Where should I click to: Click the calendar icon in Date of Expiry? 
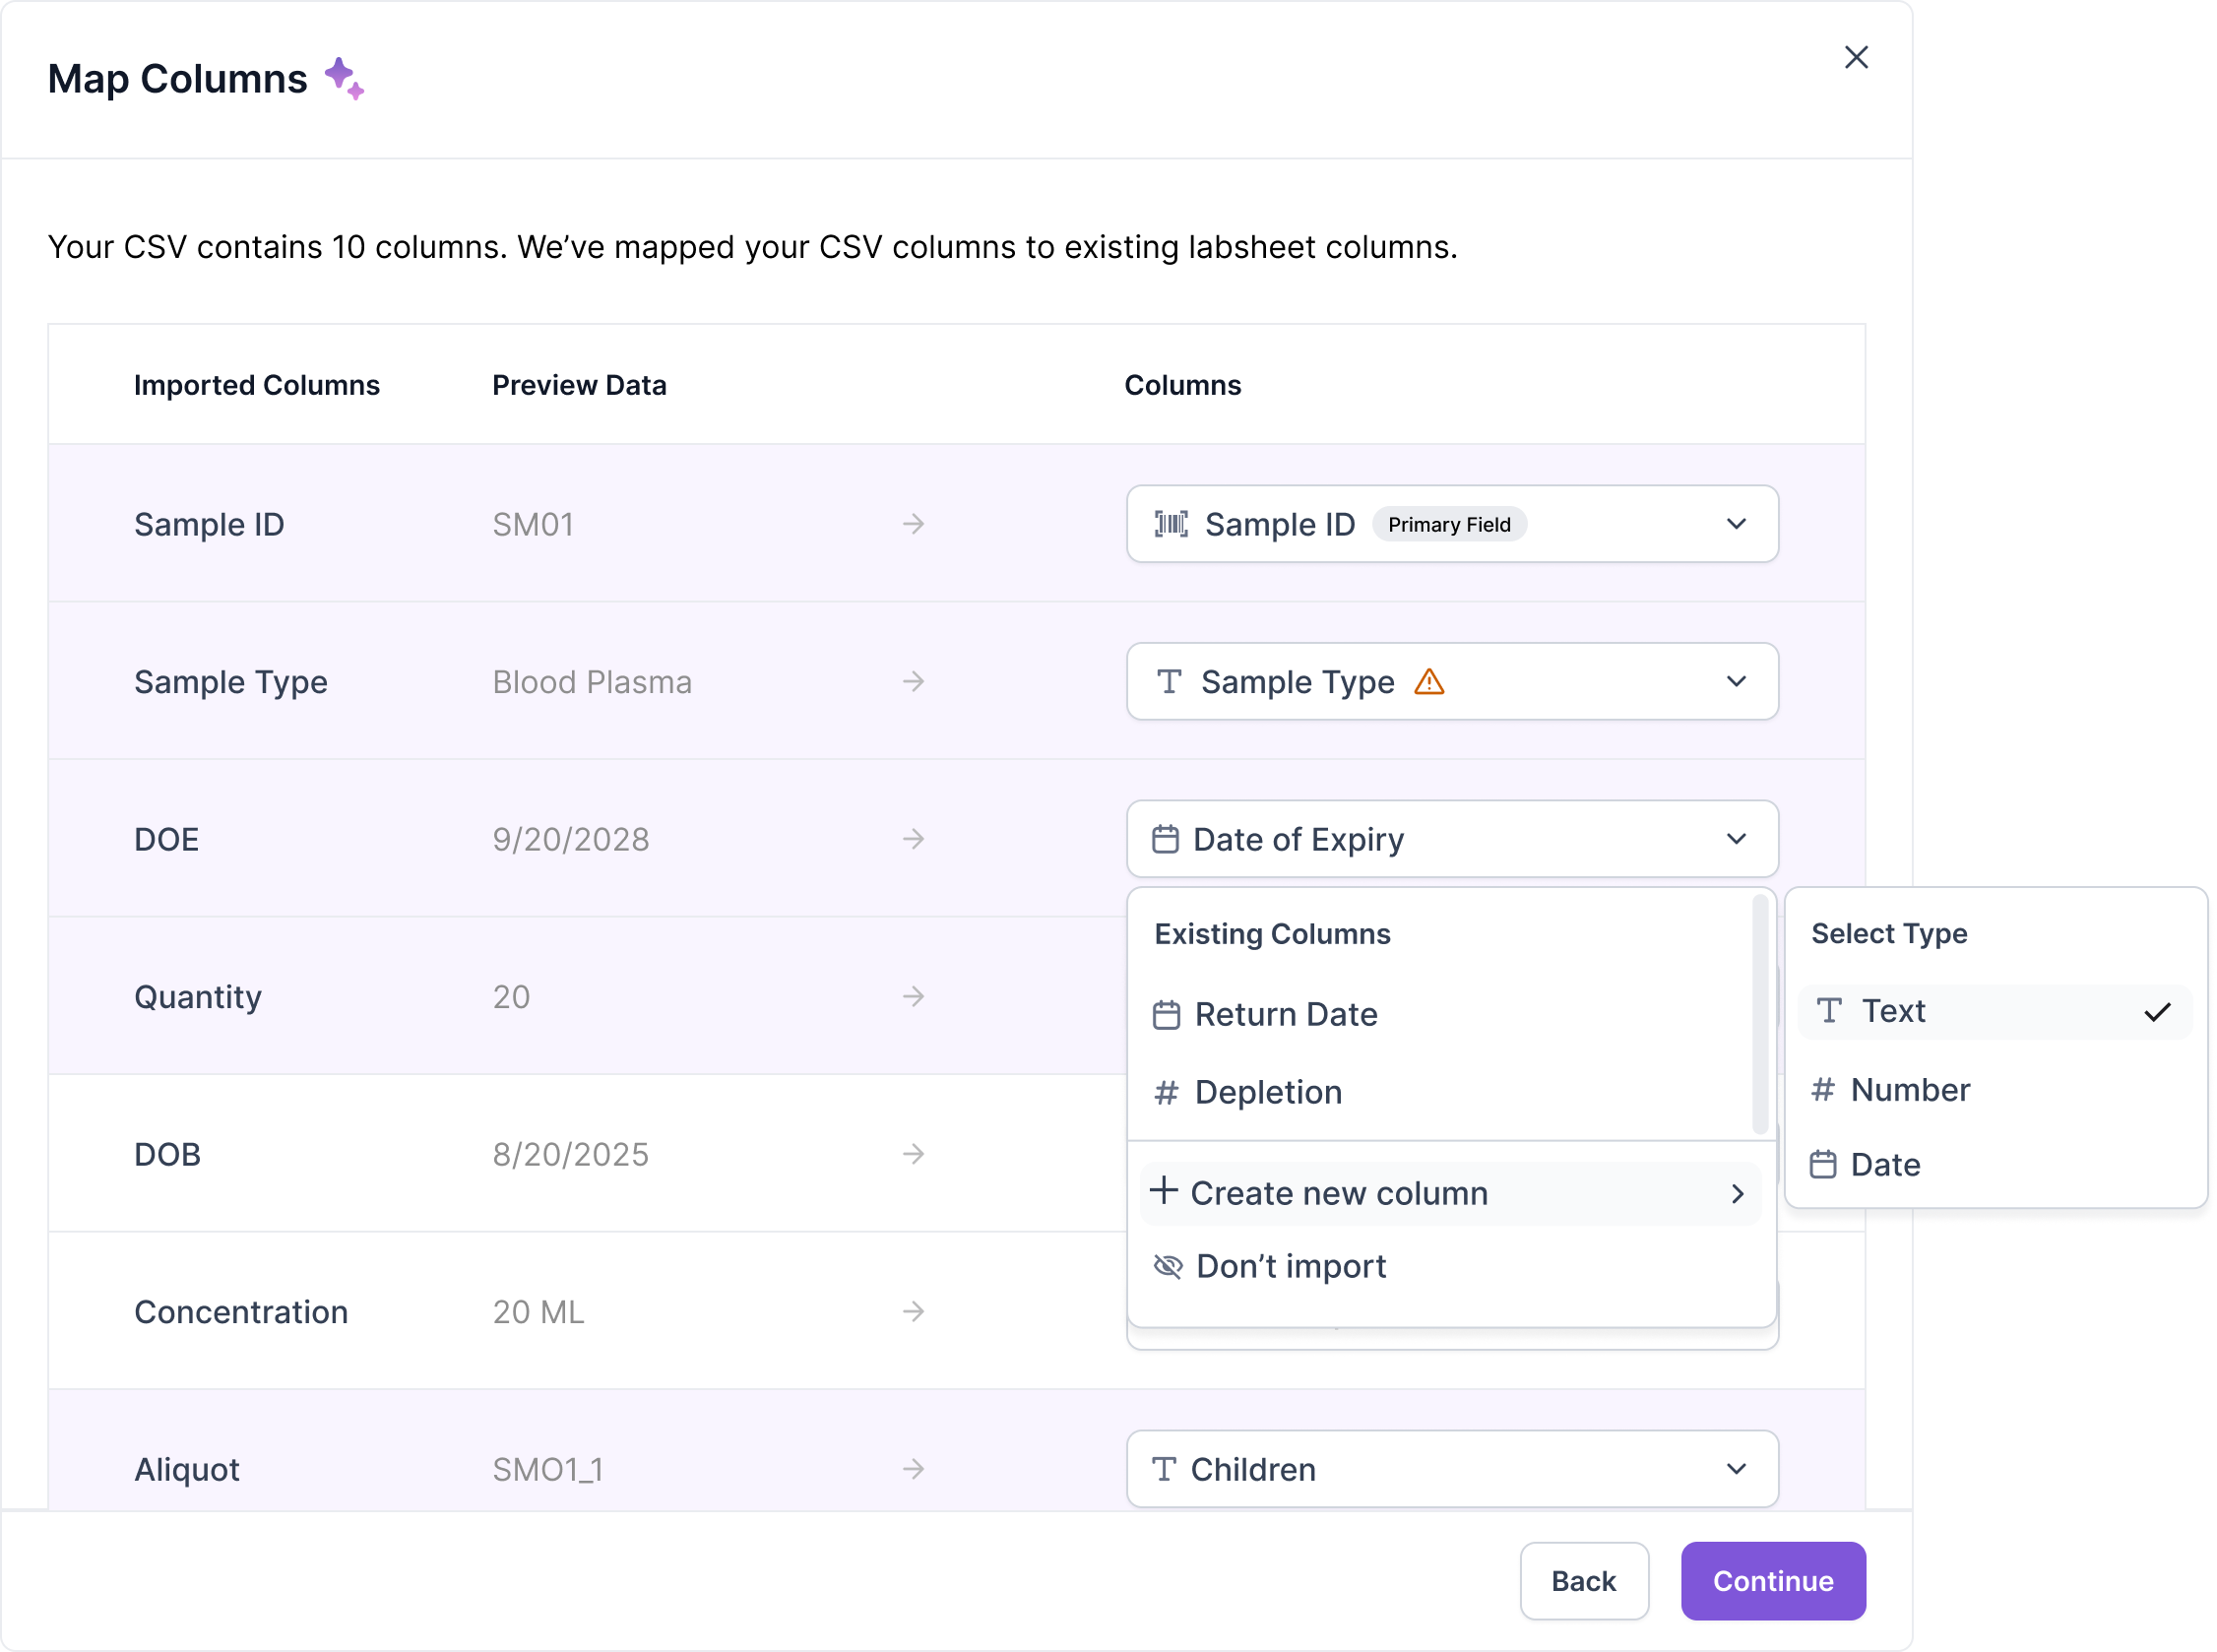(1165, 839)
